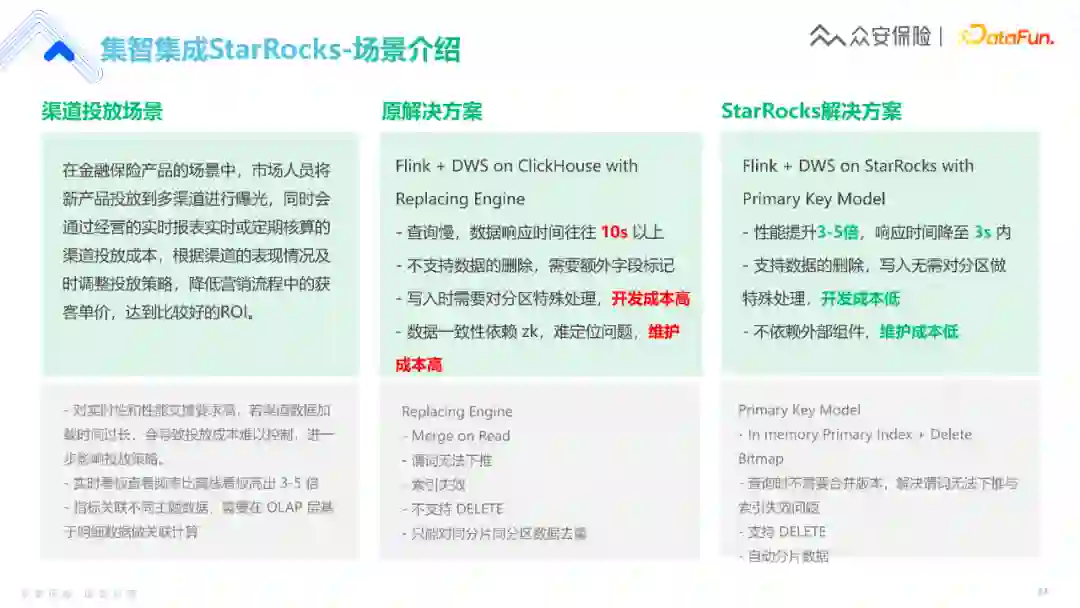Click the bullet 'Merge on Read'

(456, 436)
